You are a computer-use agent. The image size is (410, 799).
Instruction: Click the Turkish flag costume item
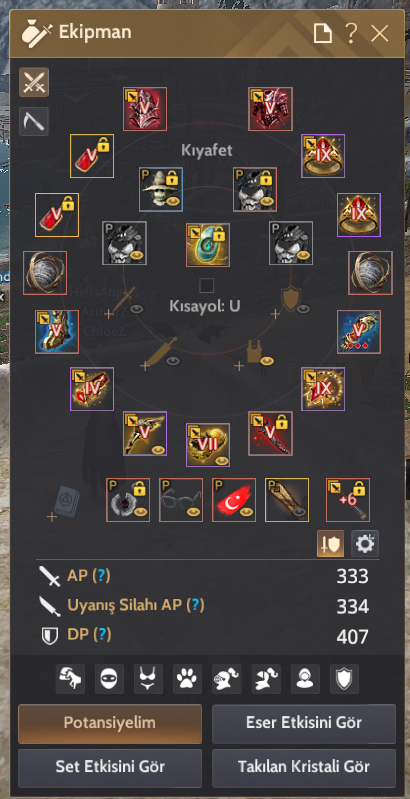234,500
